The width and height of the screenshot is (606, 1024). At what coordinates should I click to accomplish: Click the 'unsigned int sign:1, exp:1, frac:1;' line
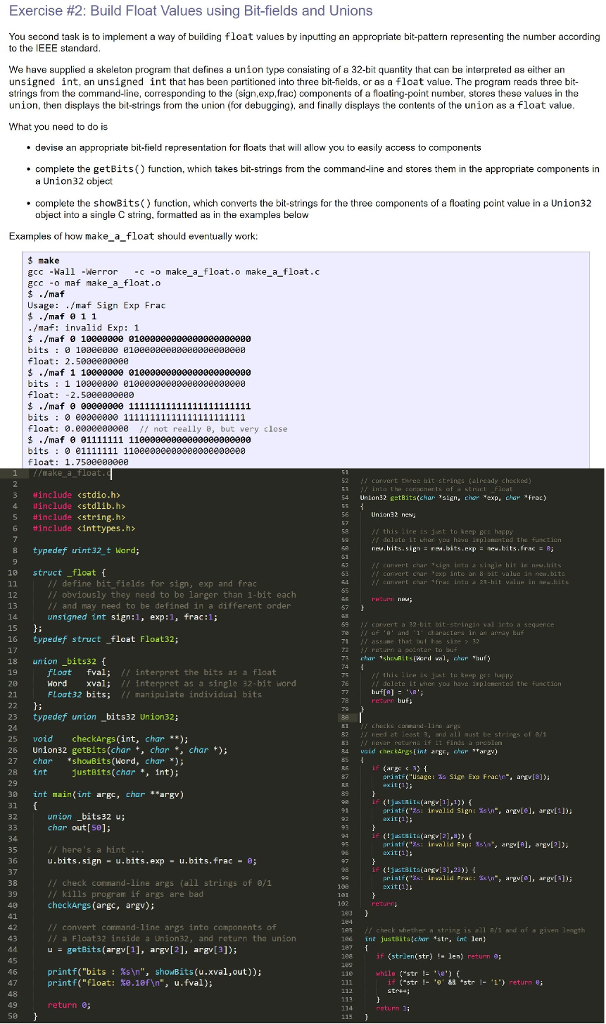point(133,617)
